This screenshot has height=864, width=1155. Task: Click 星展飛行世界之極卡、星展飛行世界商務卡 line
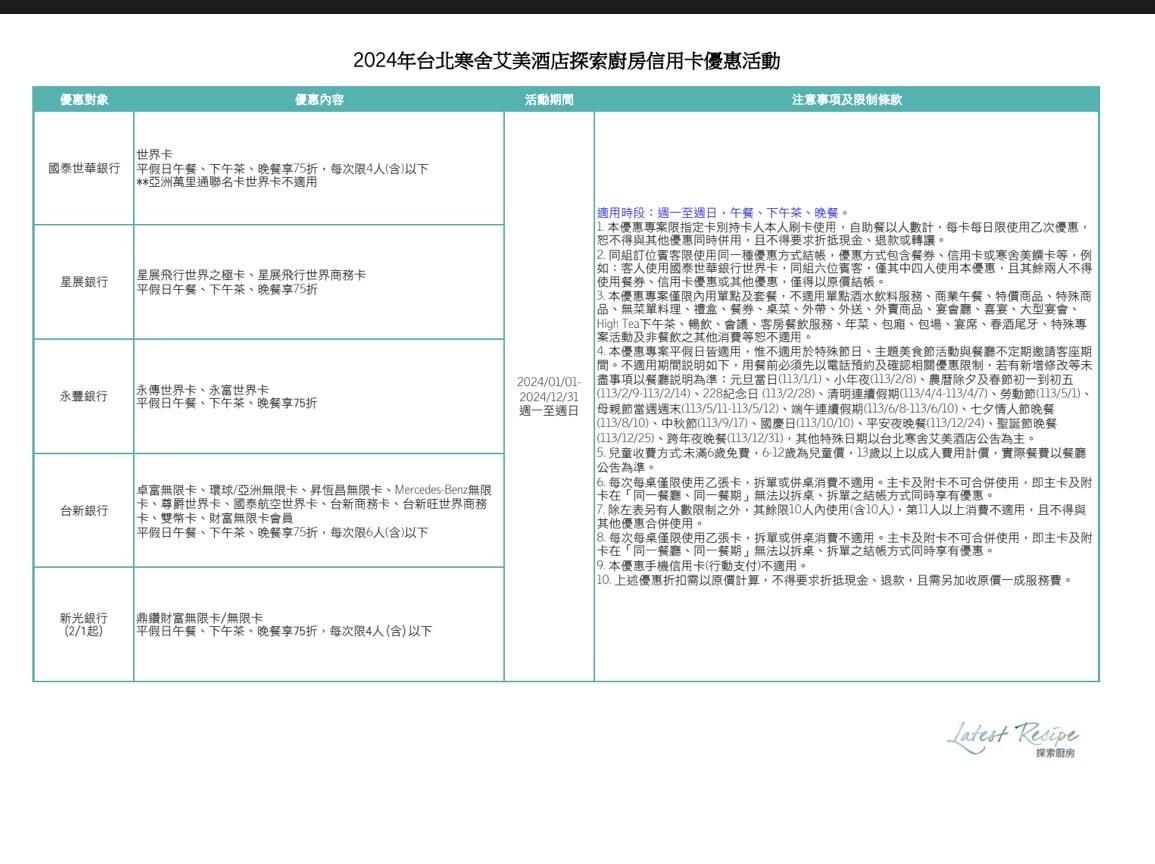[251, 275]
